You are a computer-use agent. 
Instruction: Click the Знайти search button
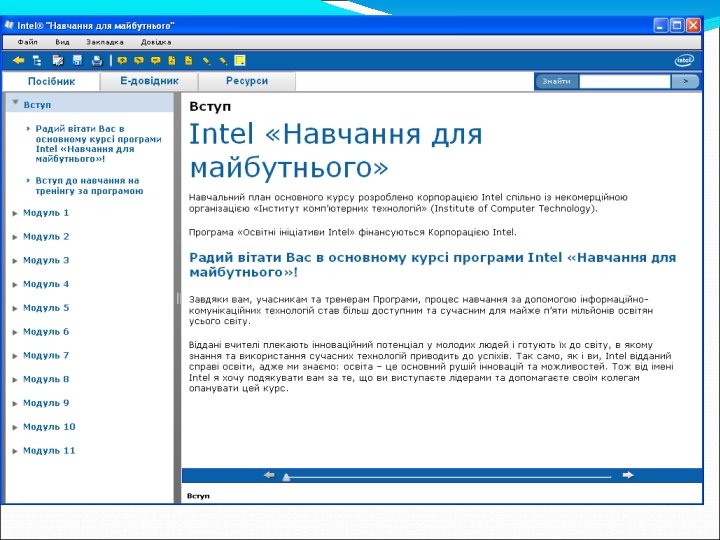pyautogui.click(x=556, y=81)
